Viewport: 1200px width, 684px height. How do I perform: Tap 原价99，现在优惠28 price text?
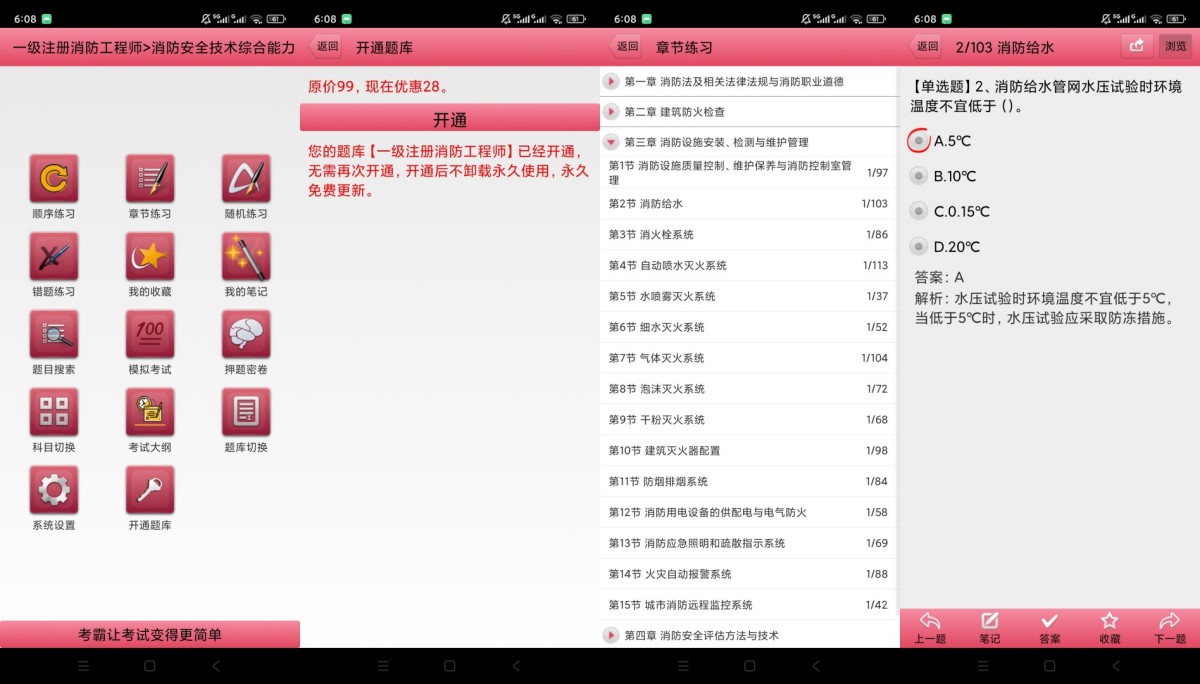pyautogui.click(x=378, y=87)
